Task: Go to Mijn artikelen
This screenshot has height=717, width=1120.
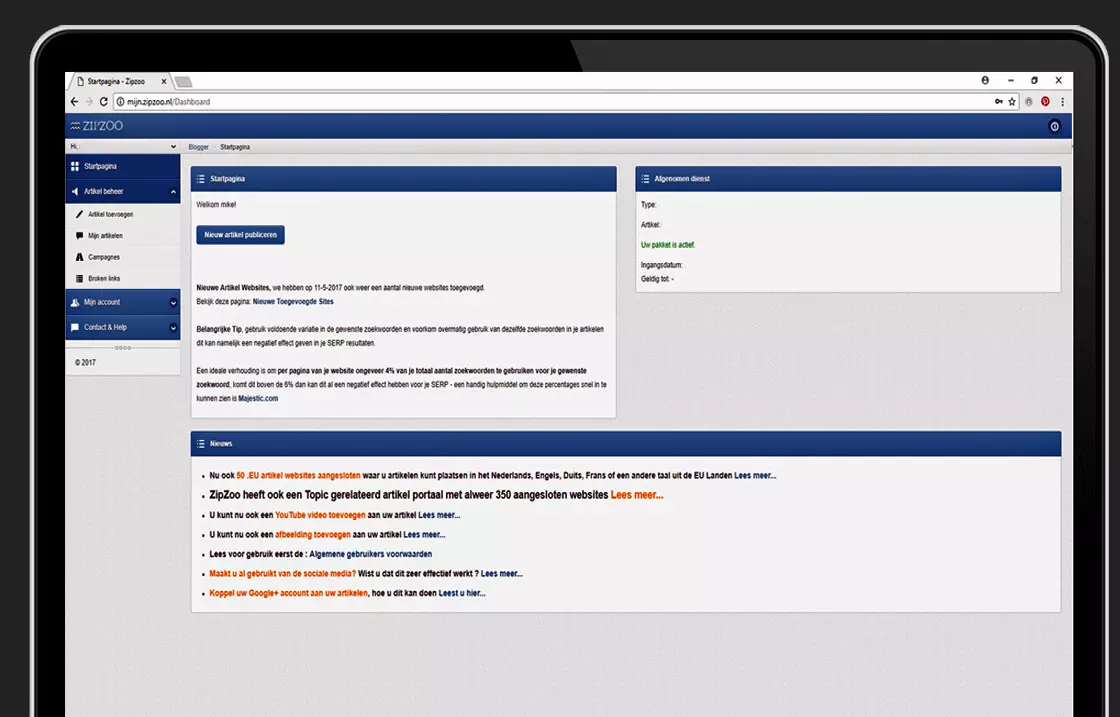Action: coord(105,236)
